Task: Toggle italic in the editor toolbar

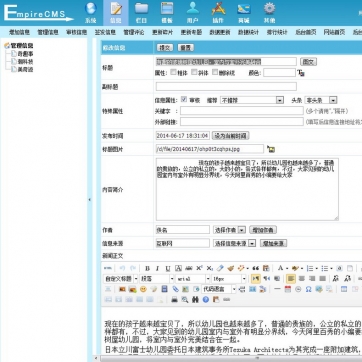Action: pyautogui.click(x=157, y=268)
